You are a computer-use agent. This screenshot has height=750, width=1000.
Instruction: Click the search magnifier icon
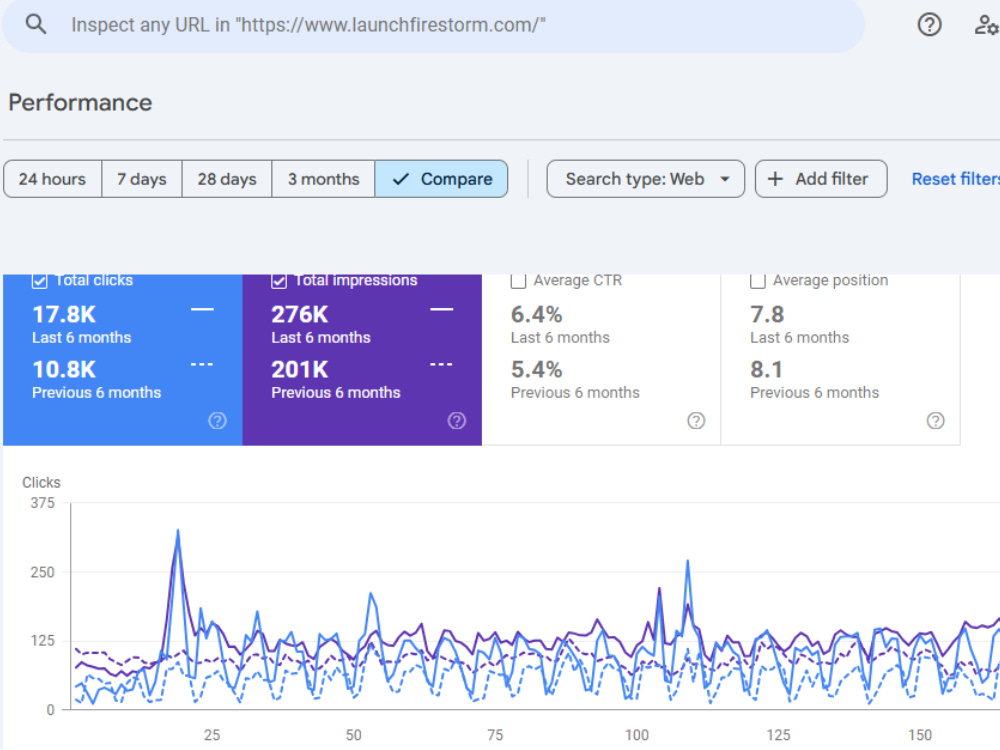[36, 25]
